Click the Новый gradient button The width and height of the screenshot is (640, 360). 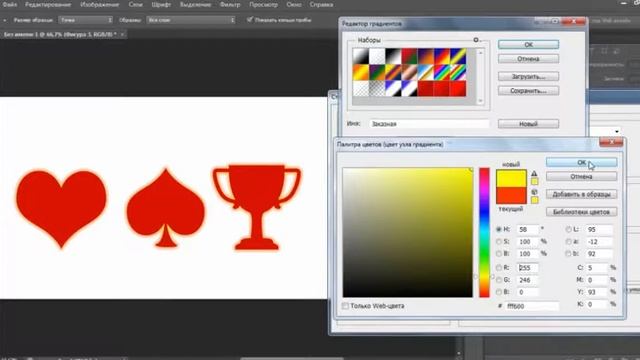[x=528, y=124]
